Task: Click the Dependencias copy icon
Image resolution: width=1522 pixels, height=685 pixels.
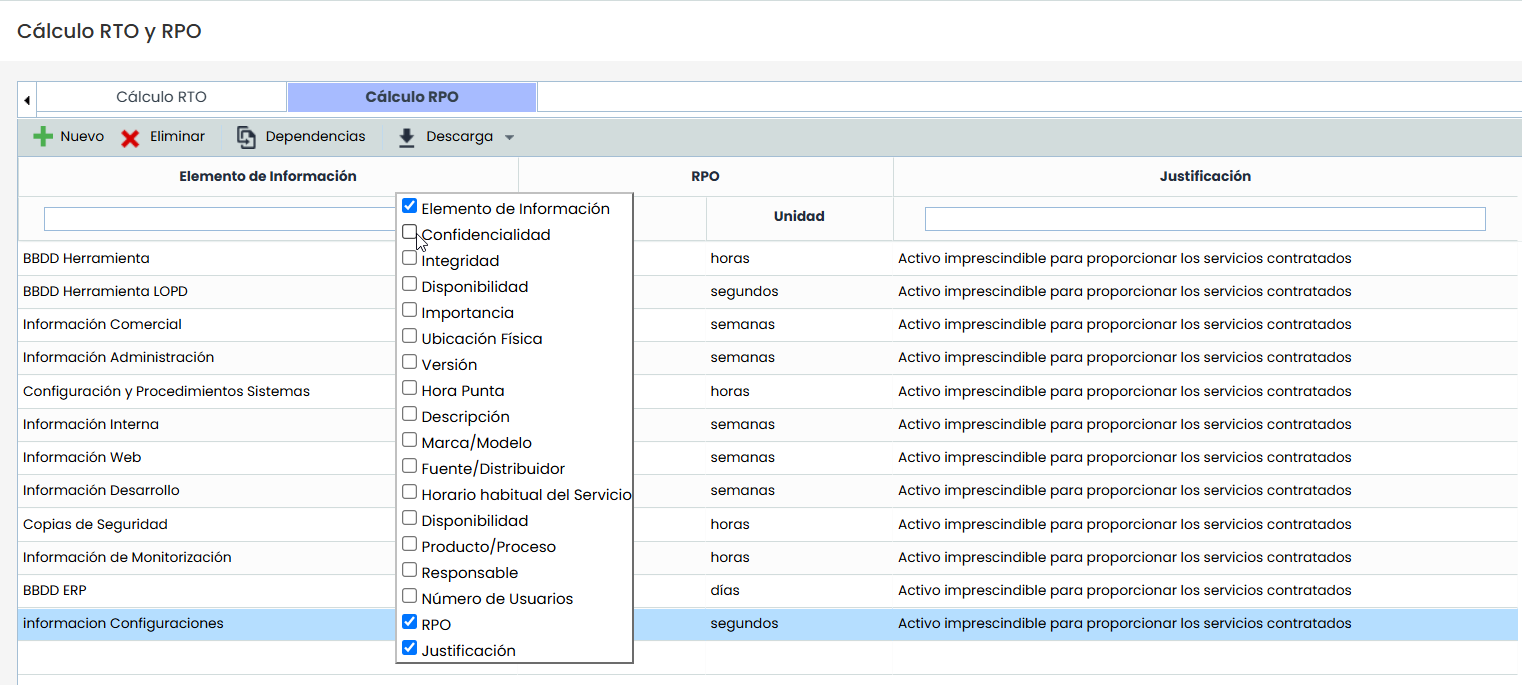Action: [x=246, y=137]
